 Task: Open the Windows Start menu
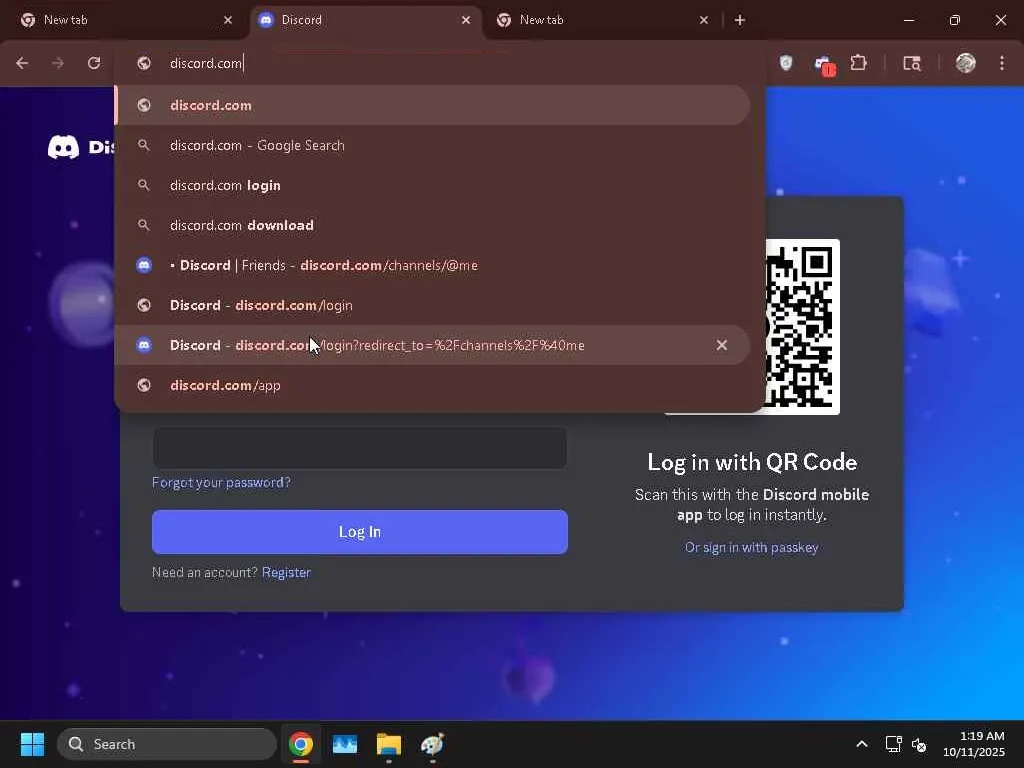click(x=32, y=744)
